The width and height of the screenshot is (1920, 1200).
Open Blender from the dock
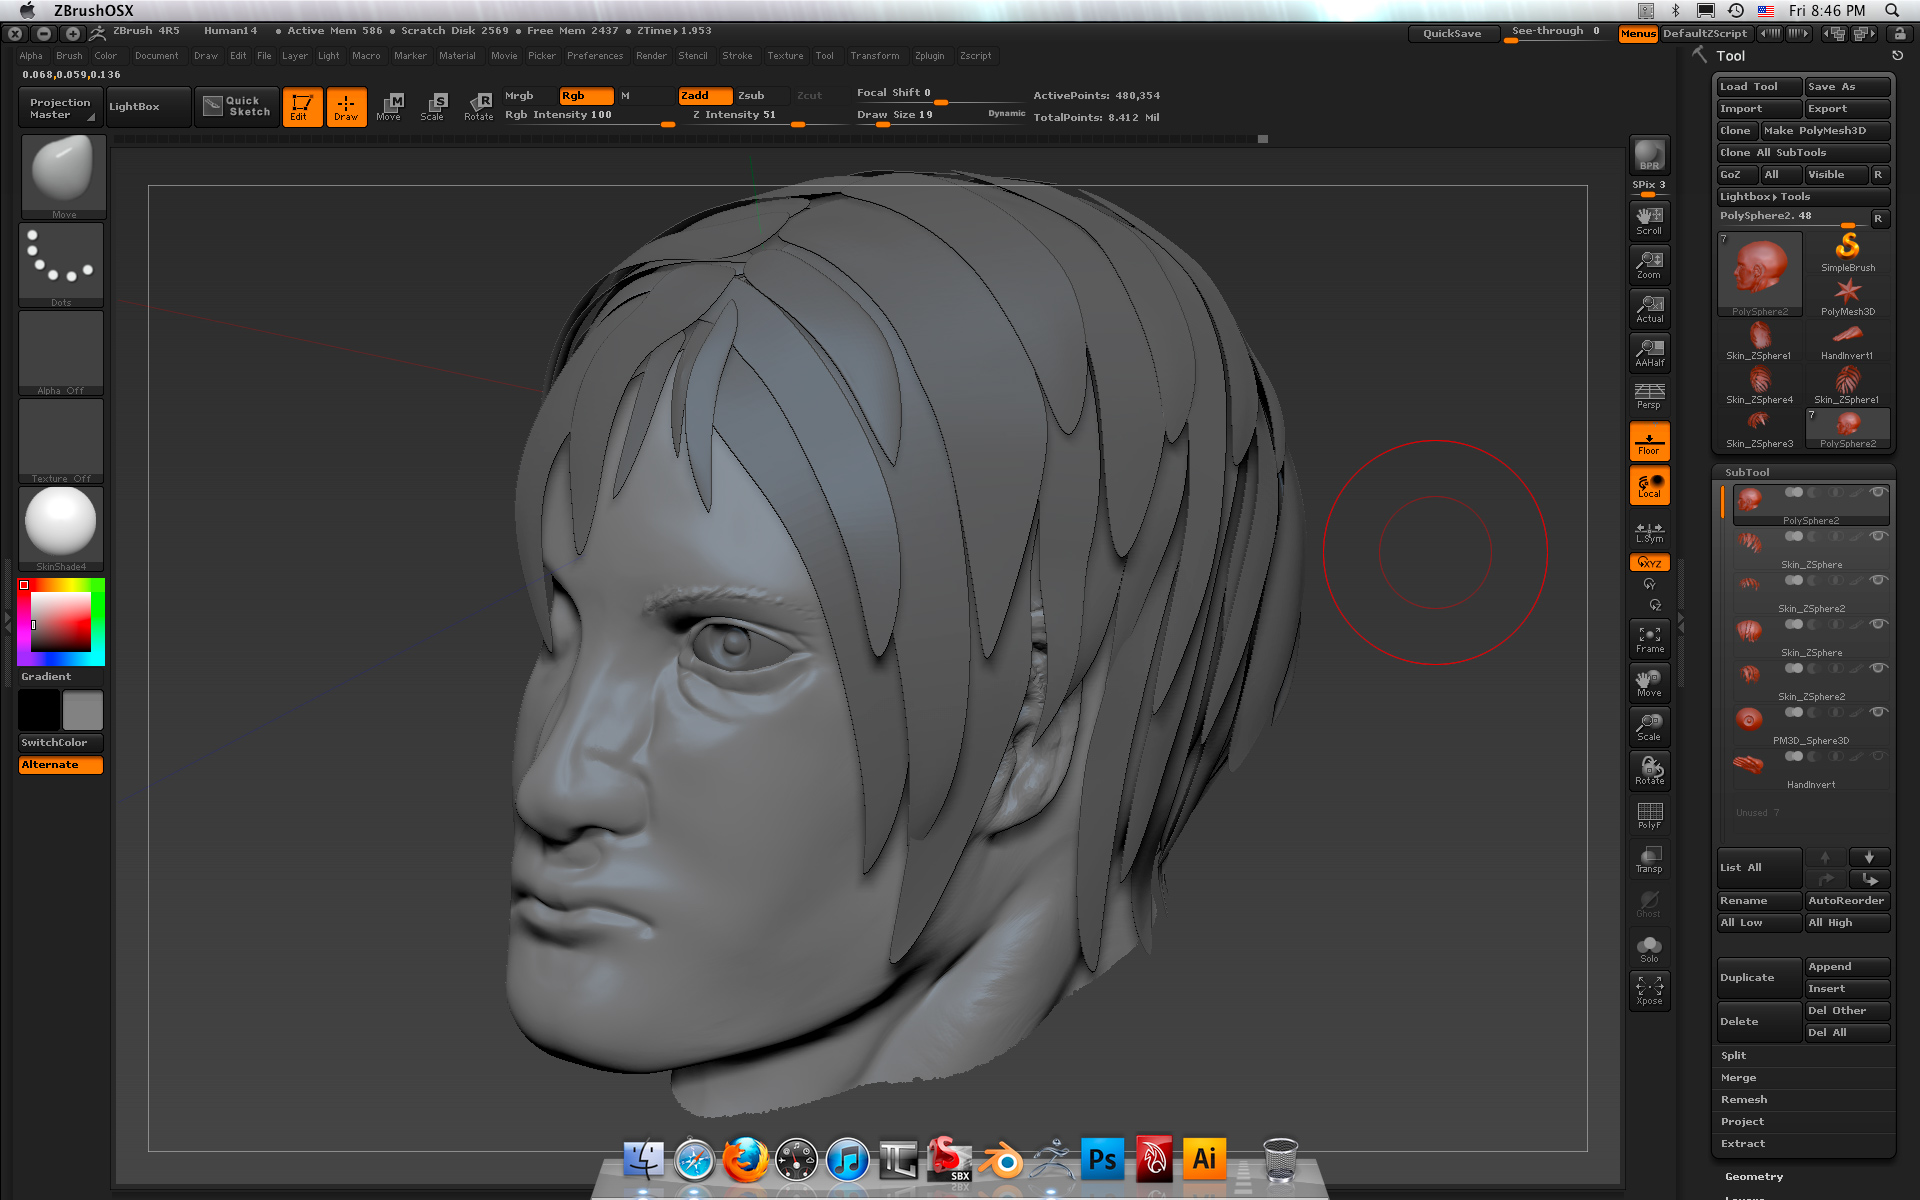click(1000, 1160)
